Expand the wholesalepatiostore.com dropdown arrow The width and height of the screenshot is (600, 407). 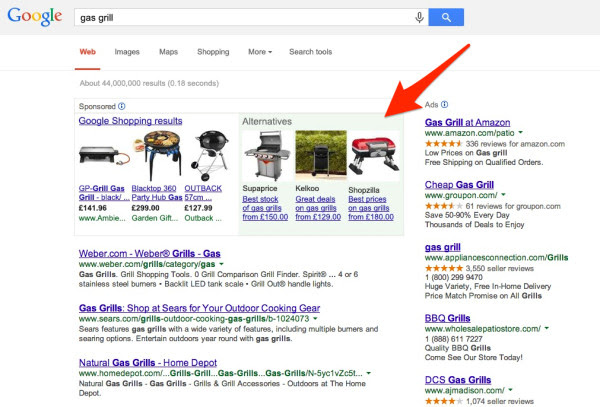pyautogui.click(x=547, y=328)
